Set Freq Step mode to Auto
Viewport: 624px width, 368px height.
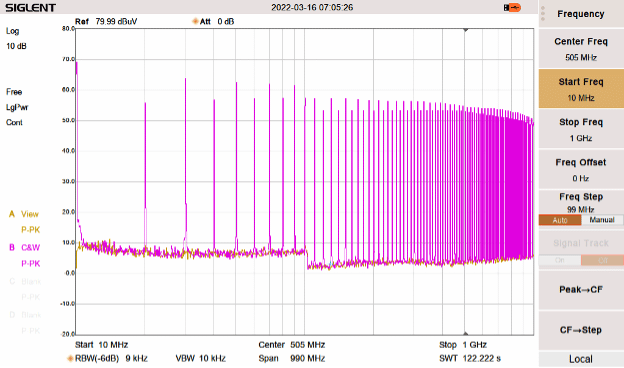click(x=560, y=220)
